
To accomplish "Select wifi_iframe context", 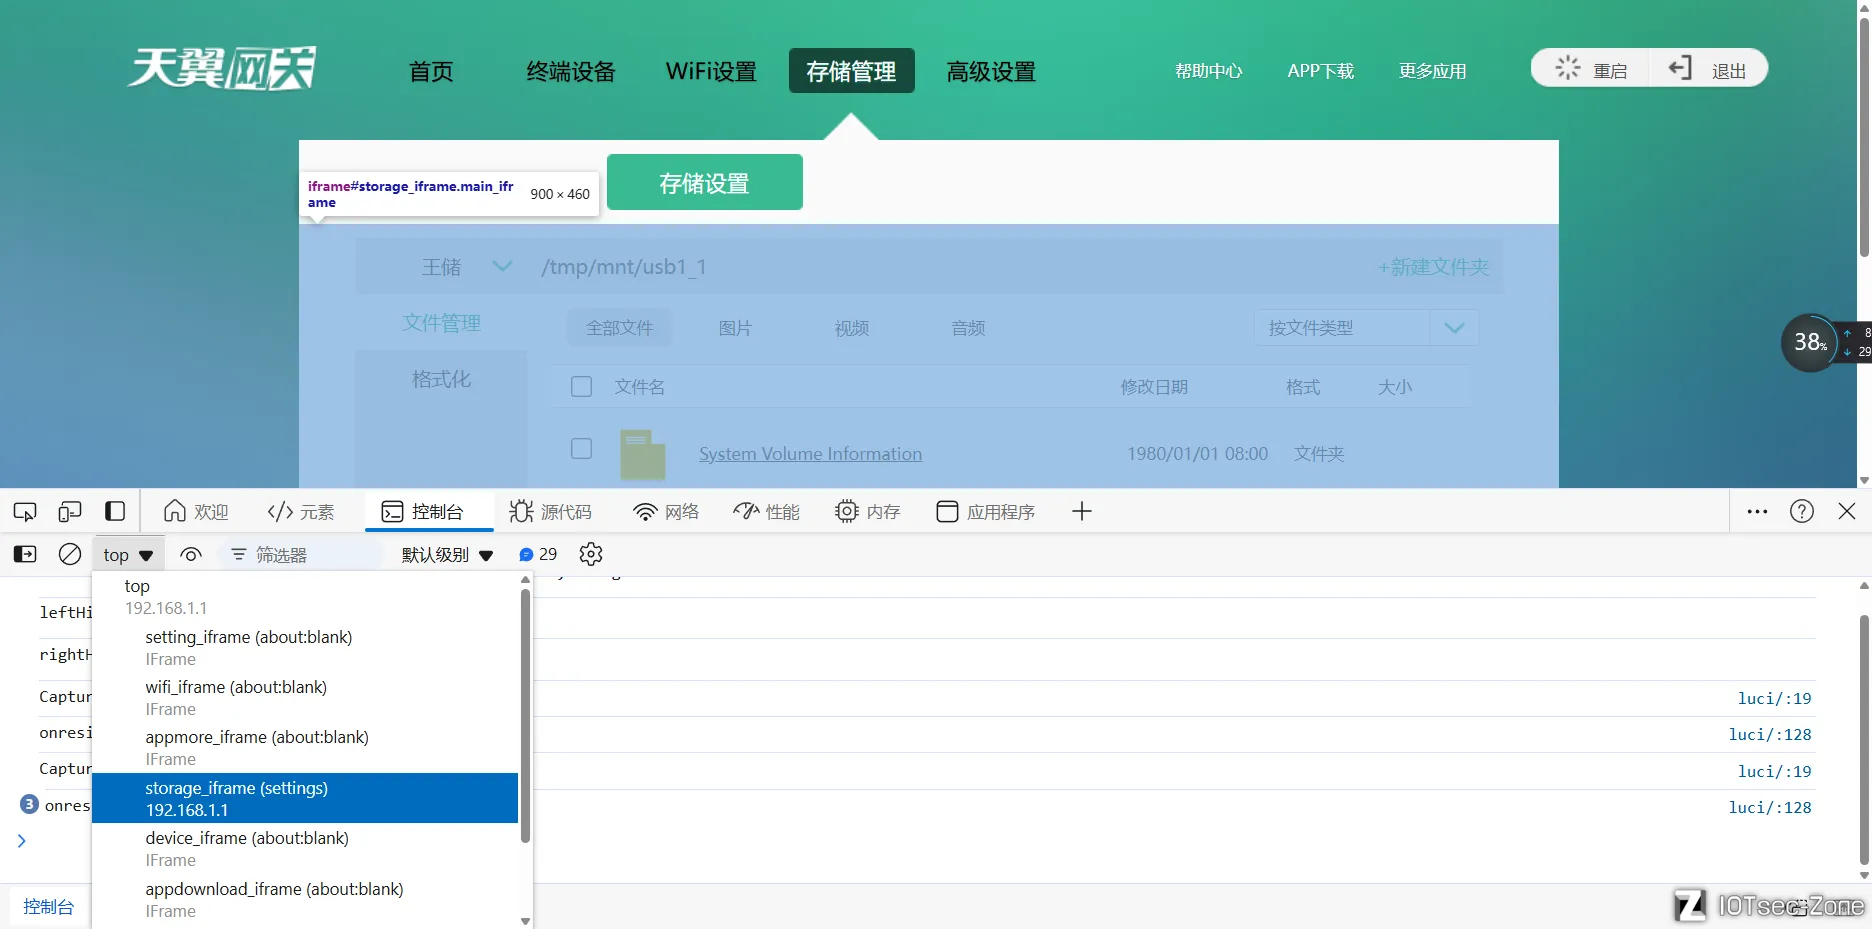I will (305, 698).
